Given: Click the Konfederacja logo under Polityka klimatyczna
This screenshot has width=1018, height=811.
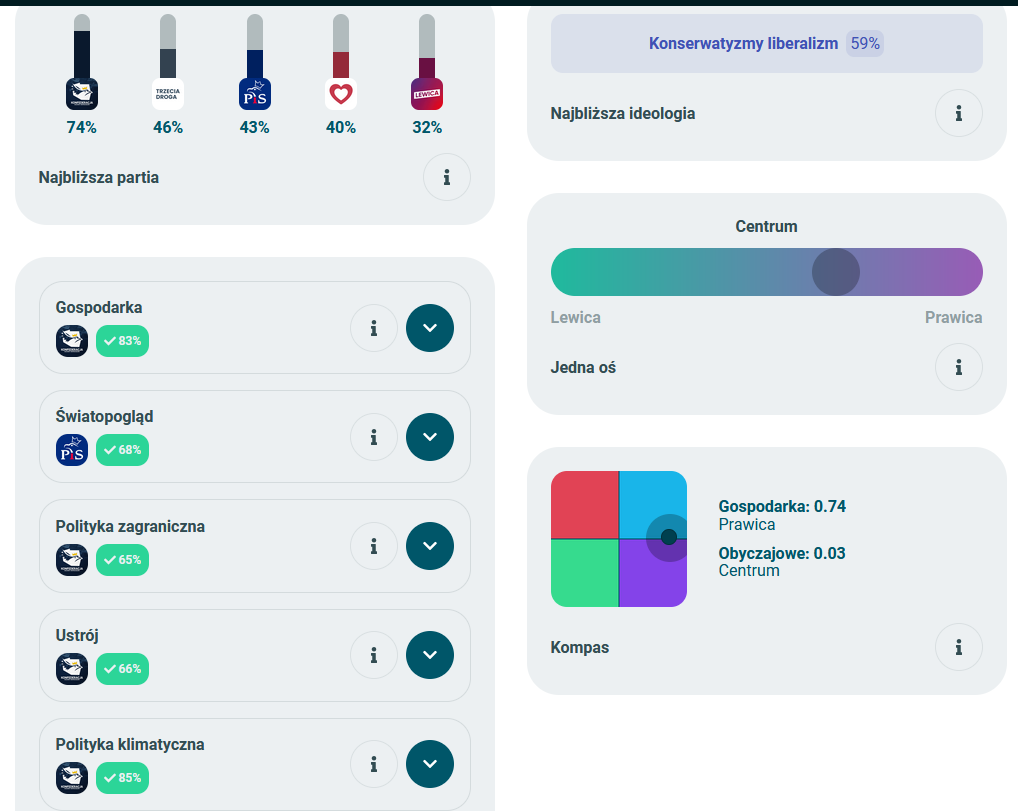Looking at the screenshot, I should tap(72, 778).
